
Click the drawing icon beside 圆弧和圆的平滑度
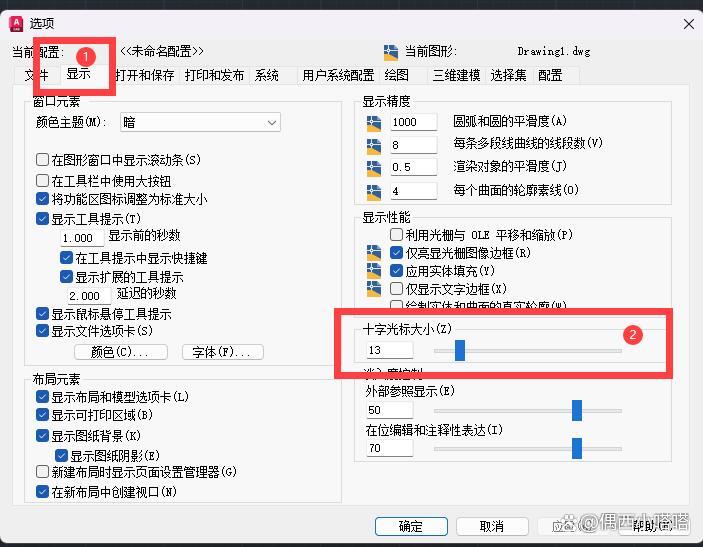(373, 123)
